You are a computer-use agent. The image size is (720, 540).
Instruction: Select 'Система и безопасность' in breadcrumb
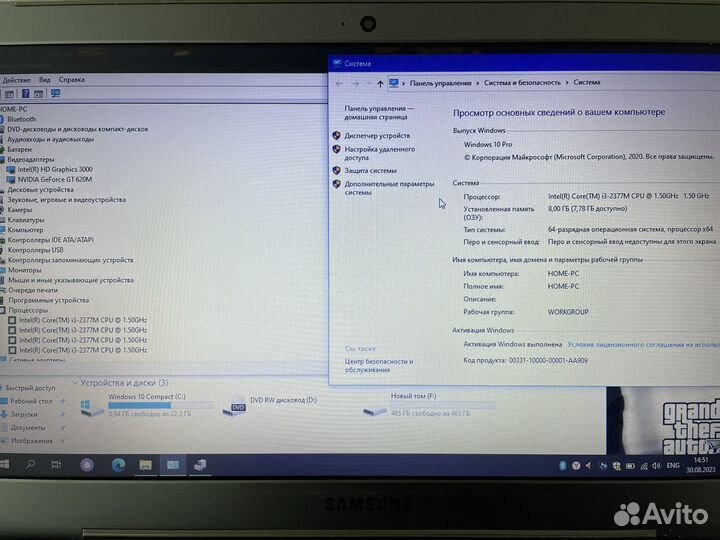coord(522,83)
